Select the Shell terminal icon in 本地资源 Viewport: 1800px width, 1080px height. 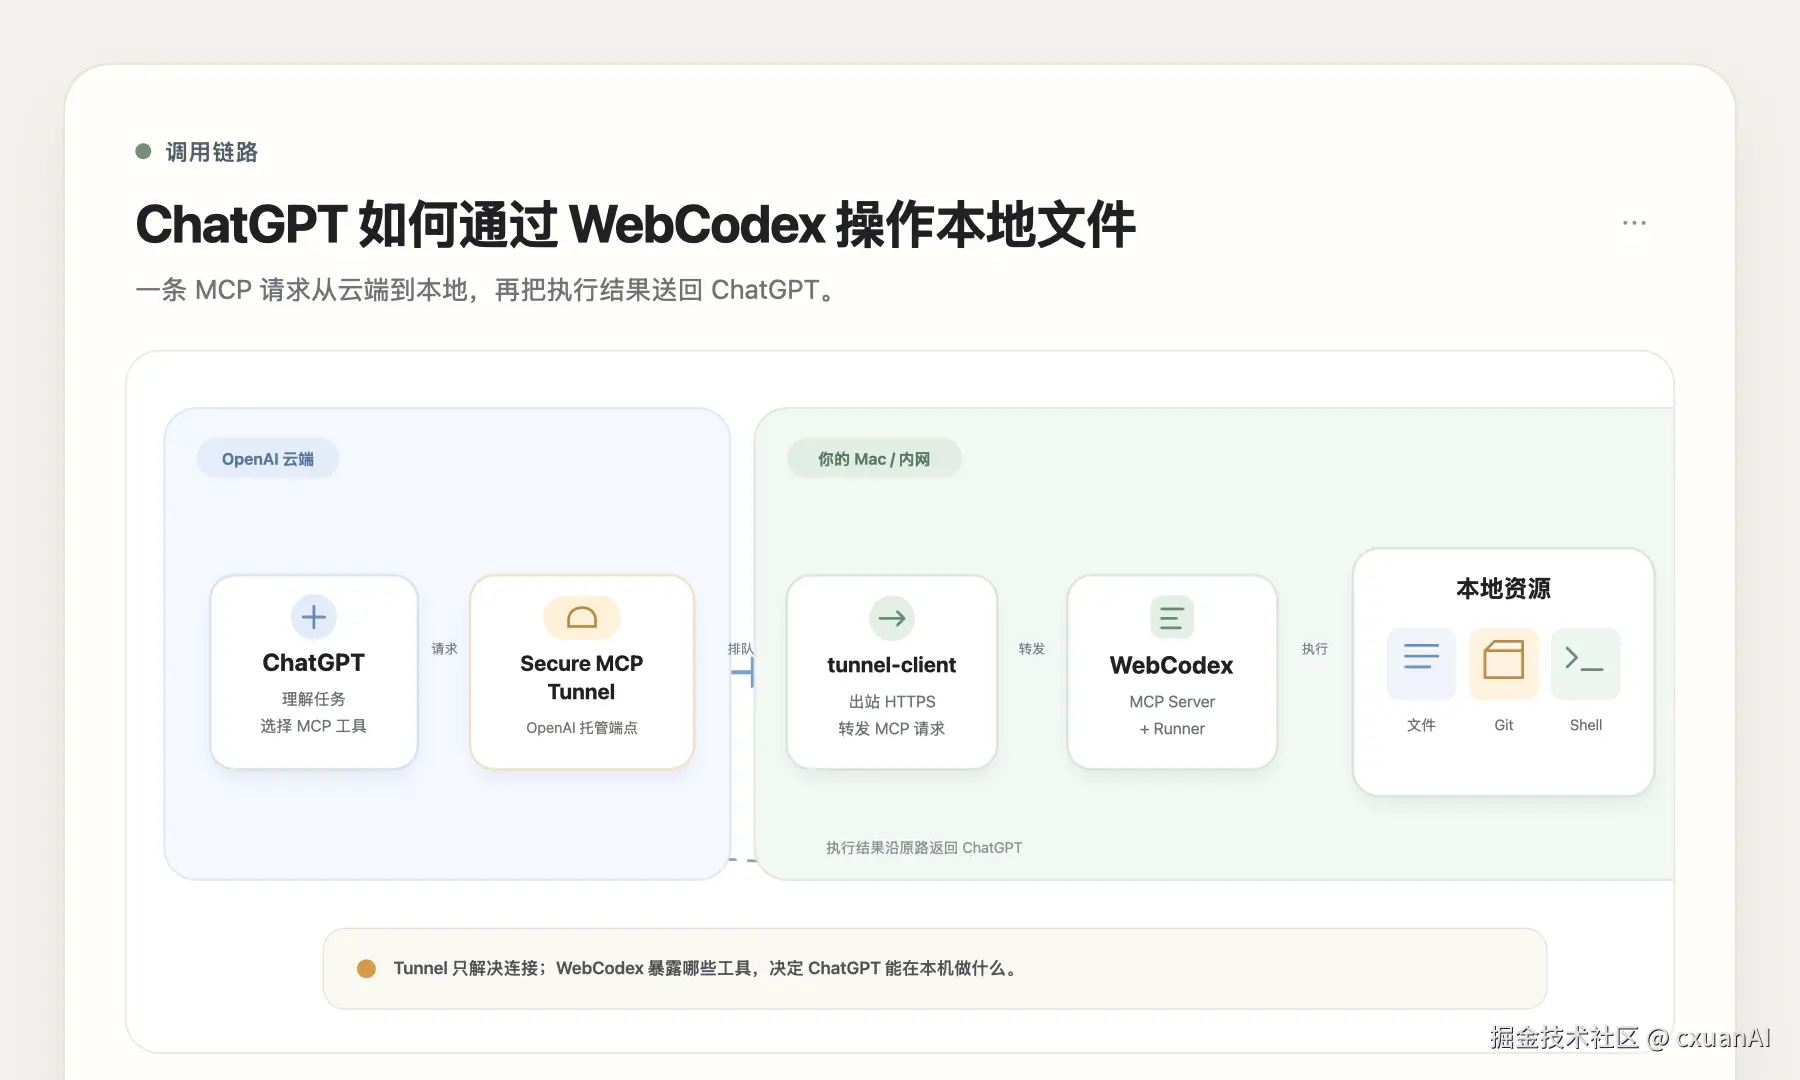point(1586,663)
